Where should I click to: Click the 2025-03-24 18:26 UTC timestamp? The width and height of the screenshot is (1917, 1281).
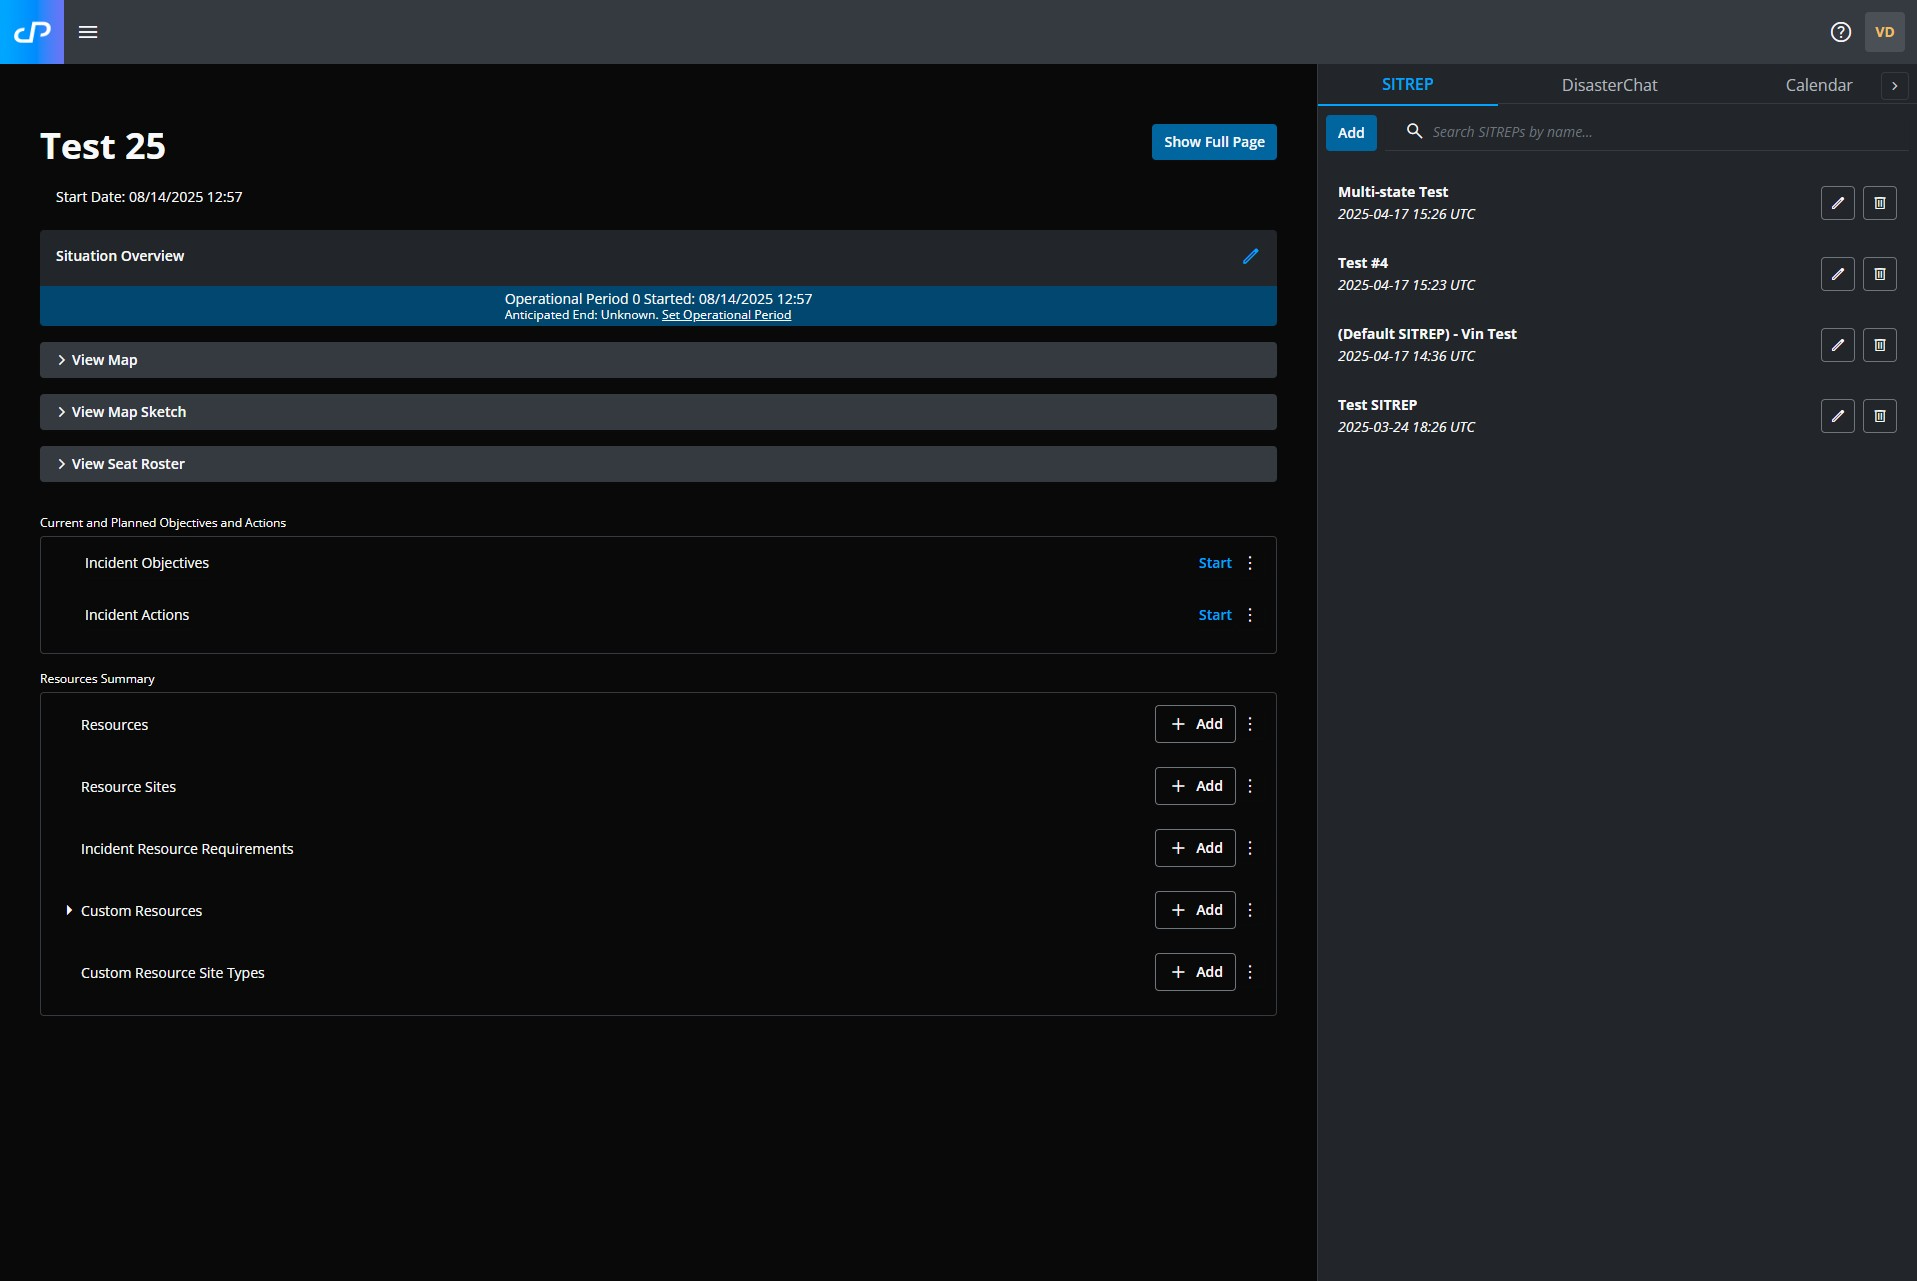(1406, 427)
